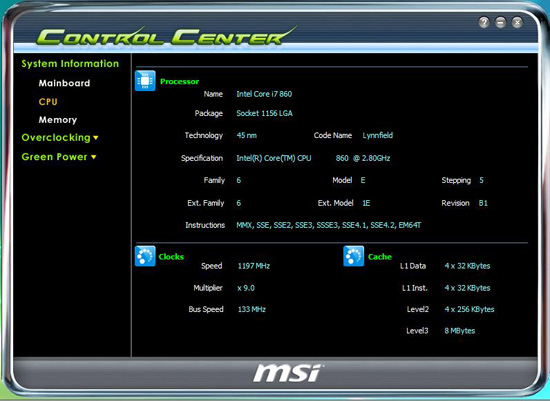Click the 45 nm technology value

point(247,135)
